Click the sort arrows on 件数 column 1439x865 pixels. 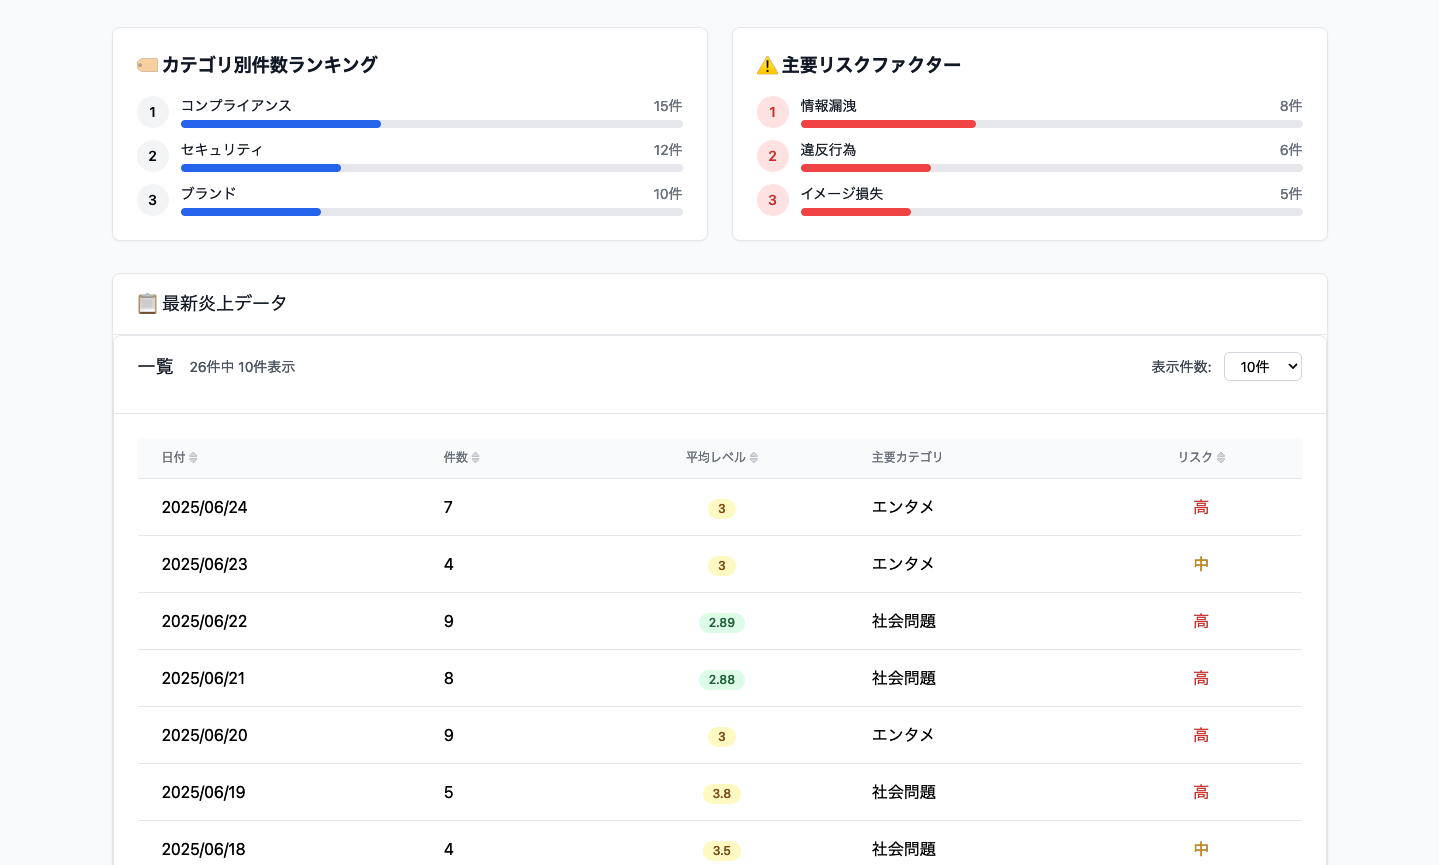[475, 457]
